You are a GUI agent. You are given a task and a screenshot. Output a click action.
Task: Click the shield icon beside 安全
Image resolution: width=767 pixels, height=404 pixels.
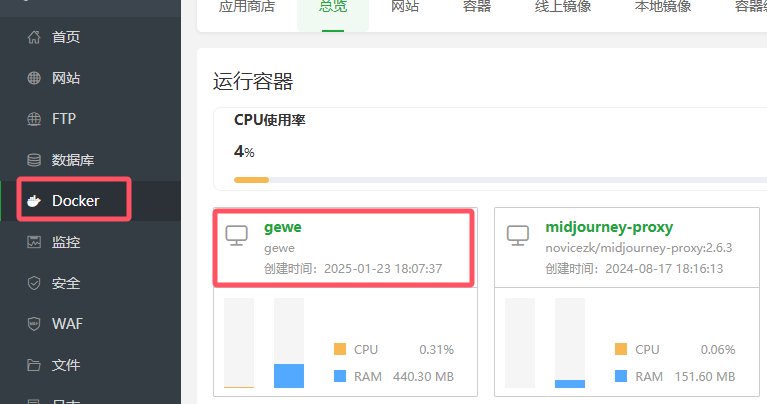pos(34,283)
